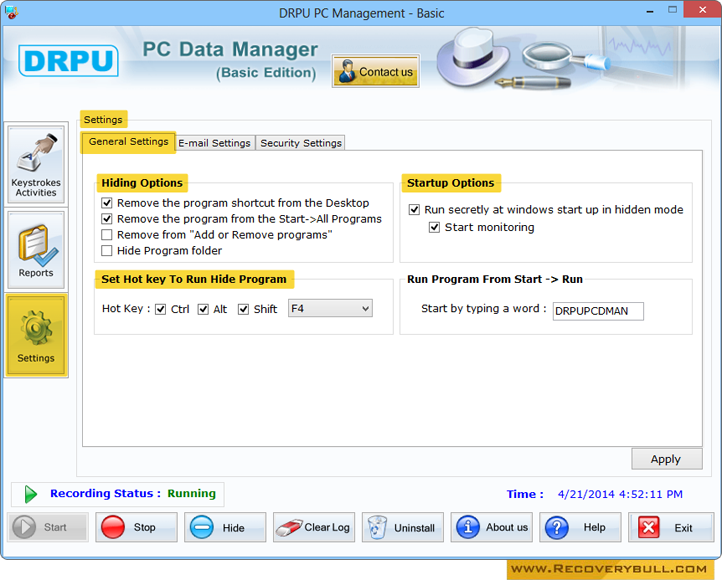Viewport: 722px width, 580px height.
Task: Open Keystrokes Activities from the sidebar
Action: point(36,164)
